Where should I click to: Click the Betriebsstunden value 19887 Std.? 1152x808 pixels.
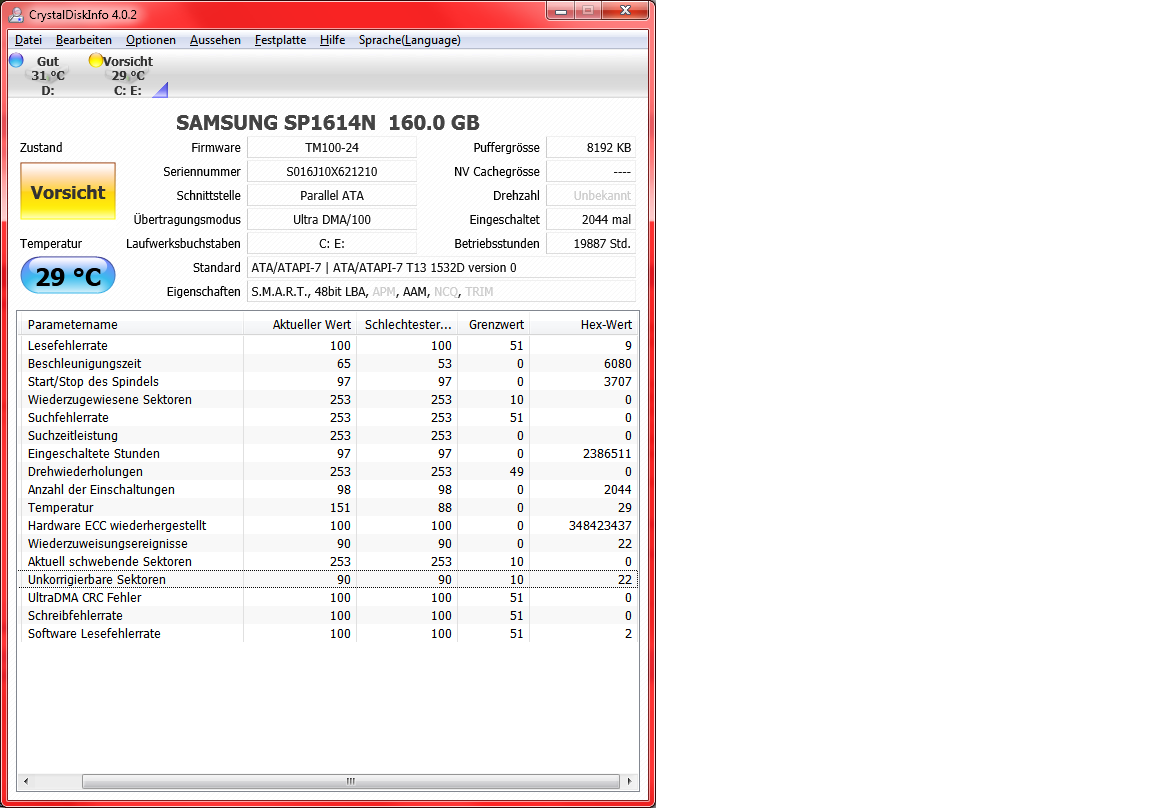(591, 244)
